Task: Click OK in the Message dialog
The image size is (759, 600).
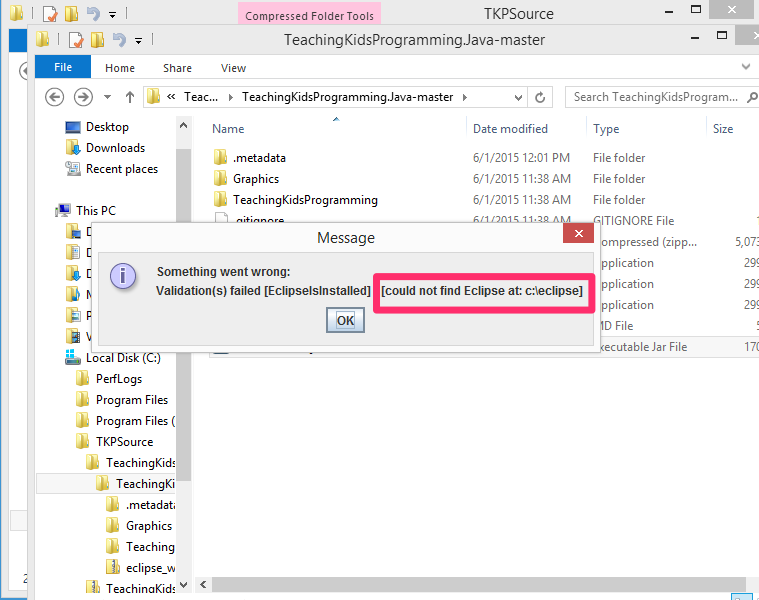Action: [x=345, y=320]
